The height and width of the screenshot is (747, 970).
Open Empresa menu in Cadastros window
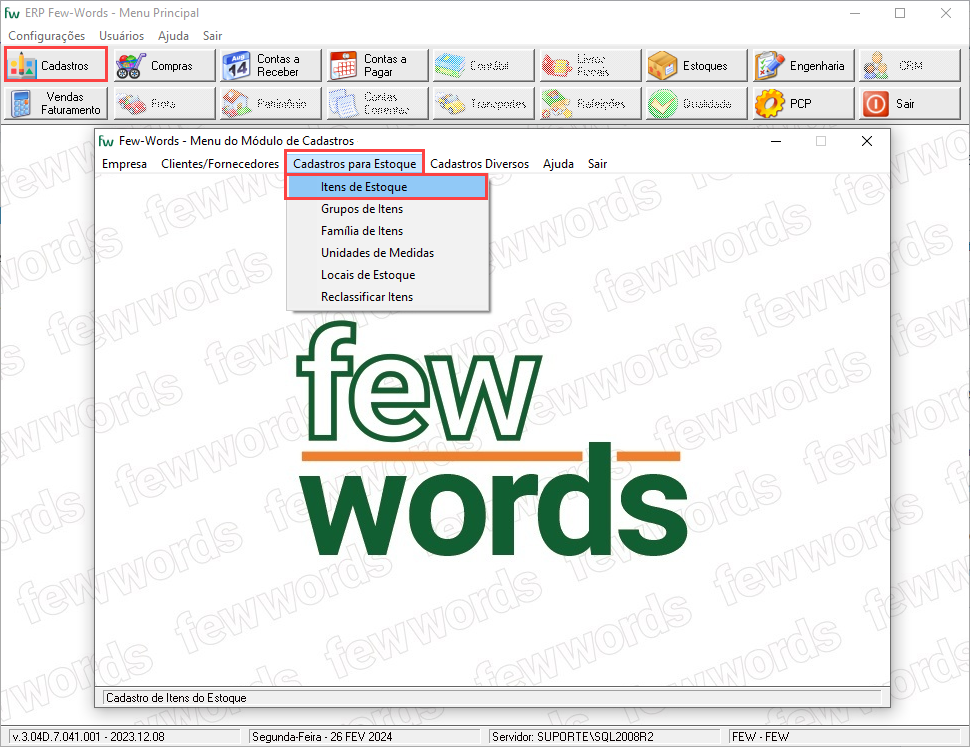(x=124, y=164)
